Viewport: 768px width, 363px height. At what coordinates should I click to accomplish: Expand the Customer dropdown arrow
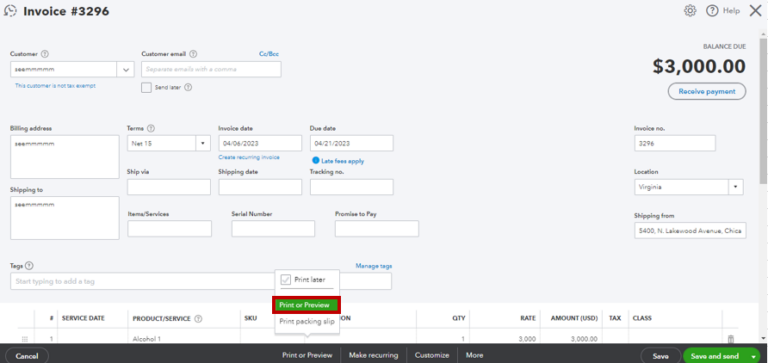(x=126, y=70)
